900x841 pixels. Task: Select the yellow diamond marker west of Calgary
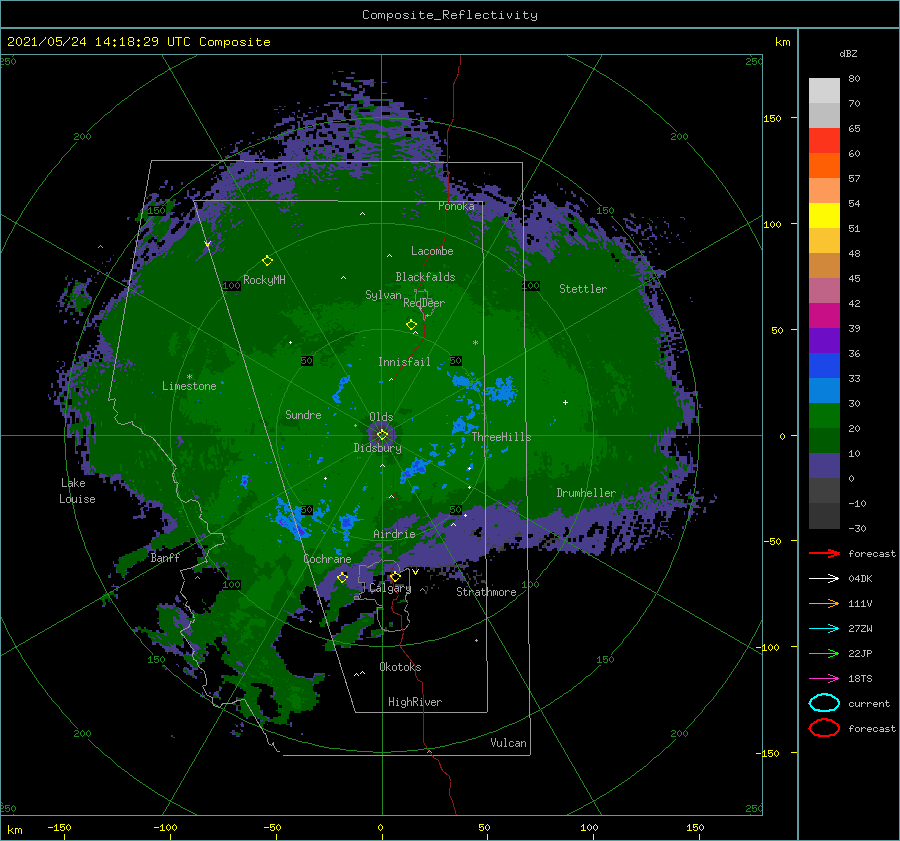342,577
